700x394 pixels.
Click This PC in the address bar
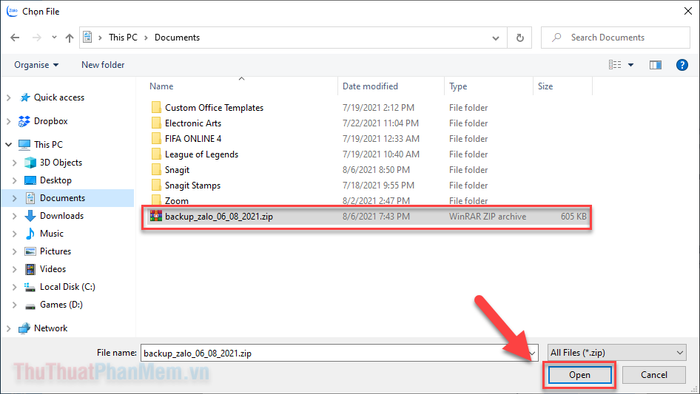[123, 37]
